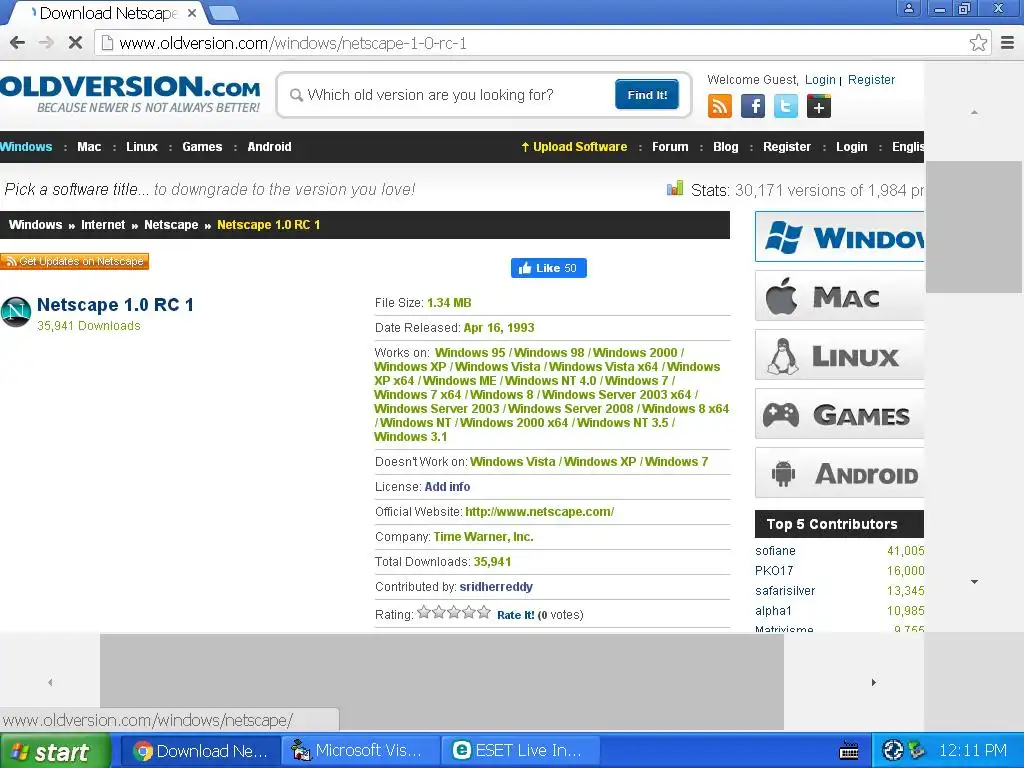Viewport: 1024px width, 768px height.
Task: Open the http://www.netscape.com/ official website link
Action: pos(539,511)
